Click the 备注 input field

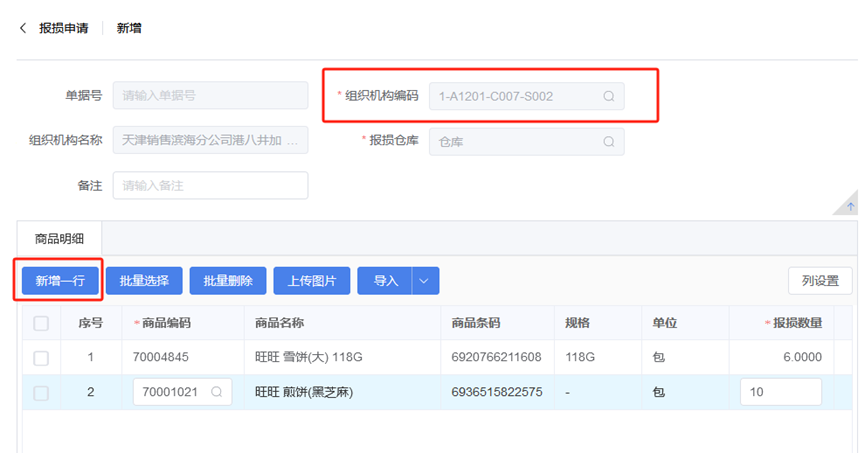pos(210,186)
